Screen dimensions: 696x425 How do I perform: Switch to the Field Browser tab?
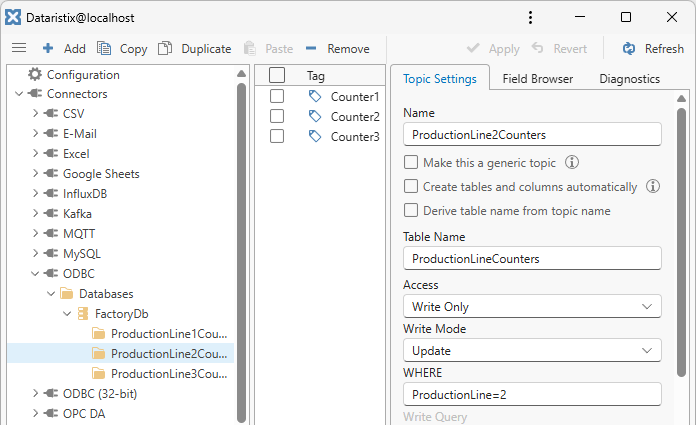[x=538, y=79]
